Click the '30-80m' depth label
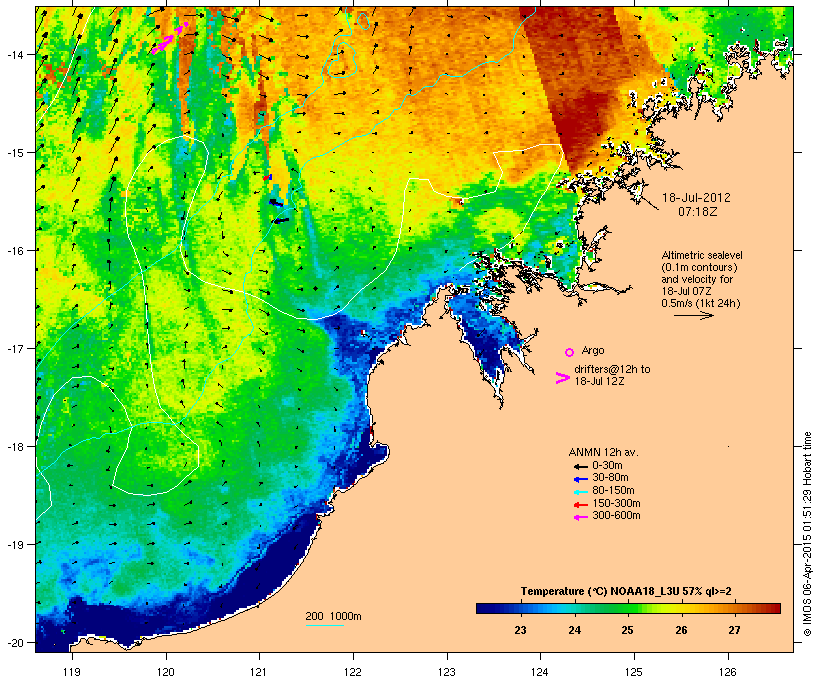The height and width of the screenshot is (680, 820). pyautogui.click(x=610, y=478)
